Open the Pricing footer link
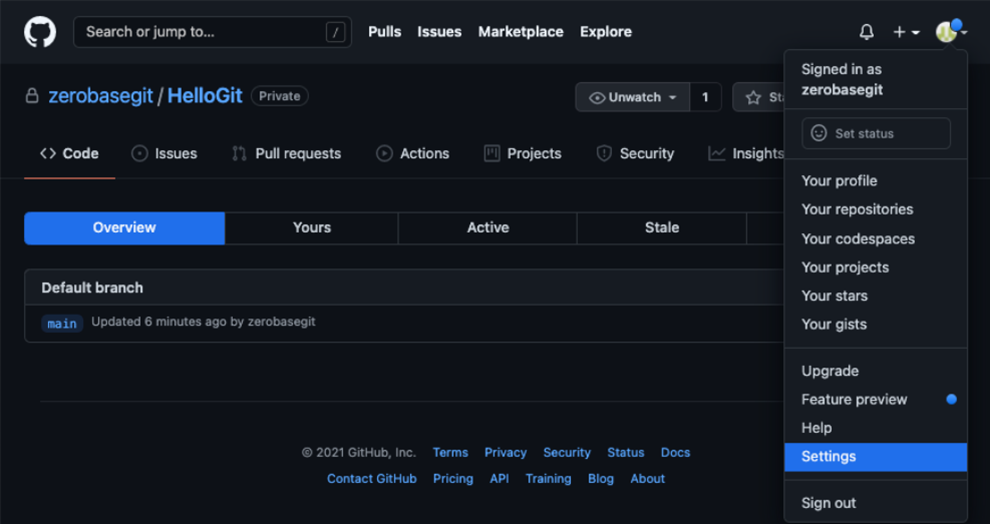 (x=453, y=479)
